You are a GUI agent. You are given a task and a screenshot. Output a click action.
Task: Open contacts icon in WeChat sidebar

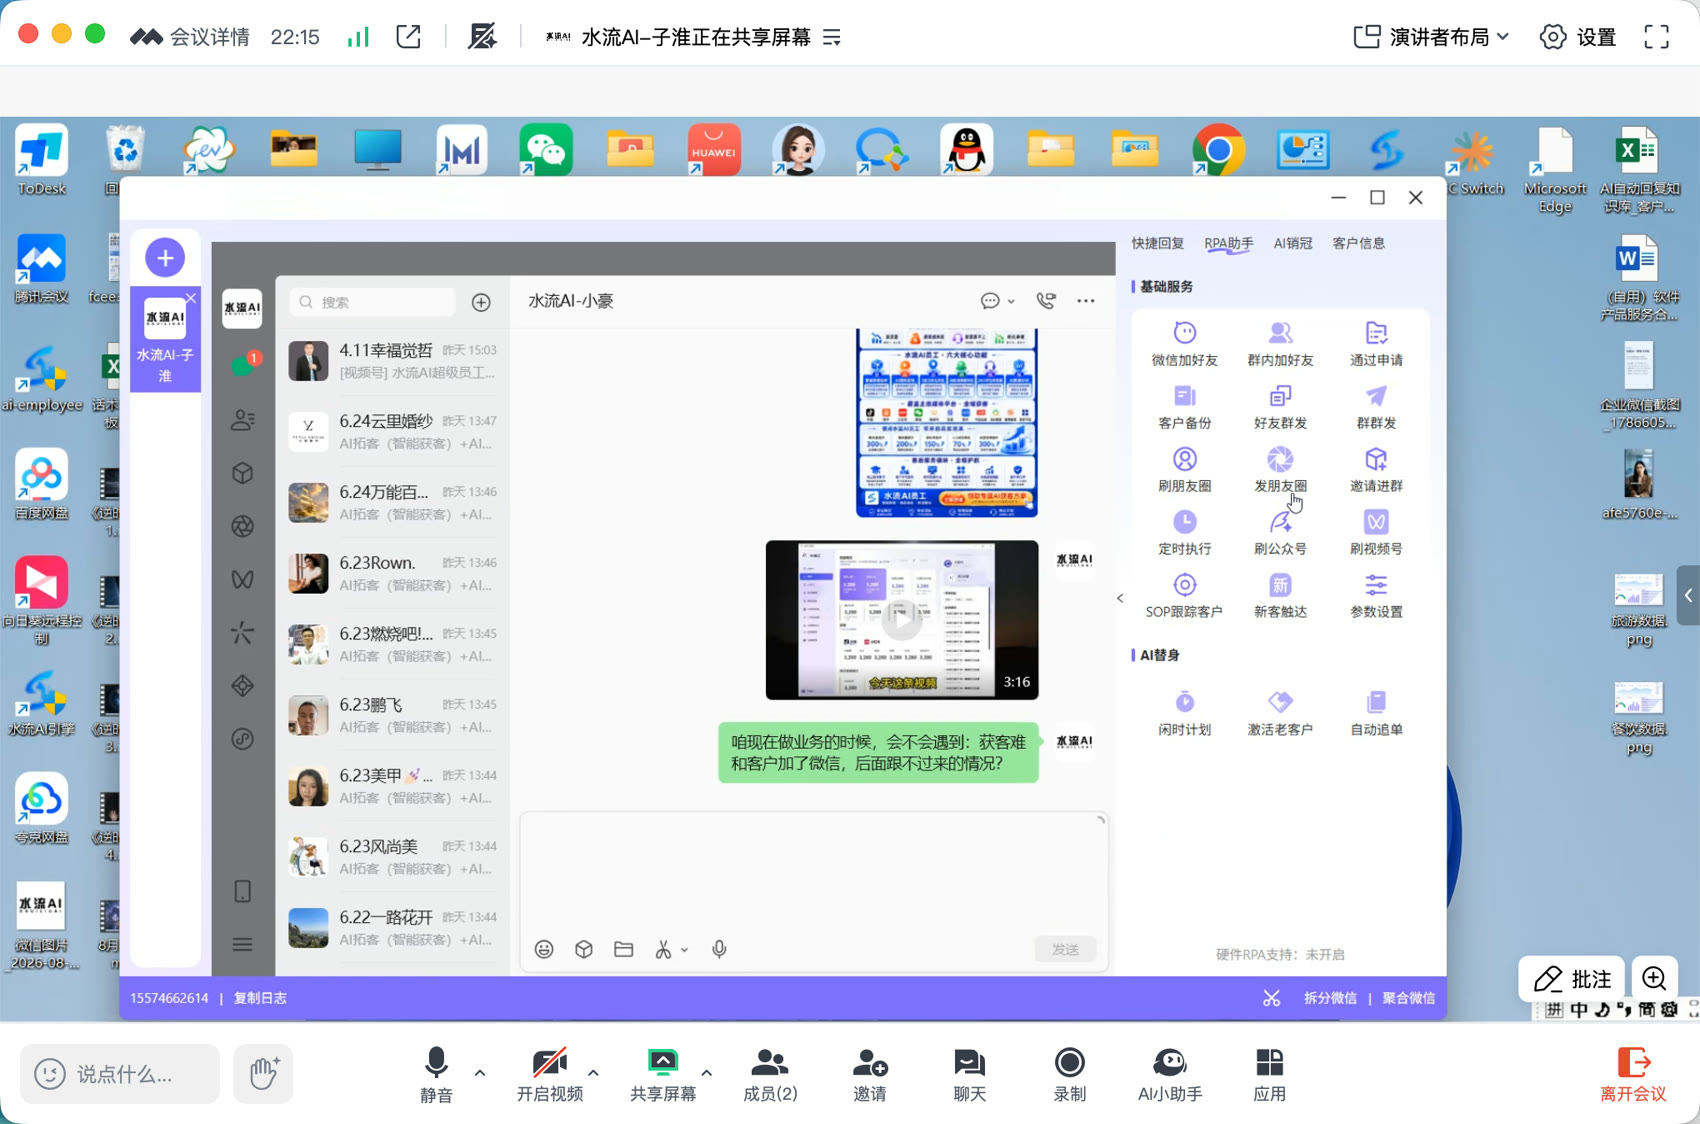coord(243,420)
